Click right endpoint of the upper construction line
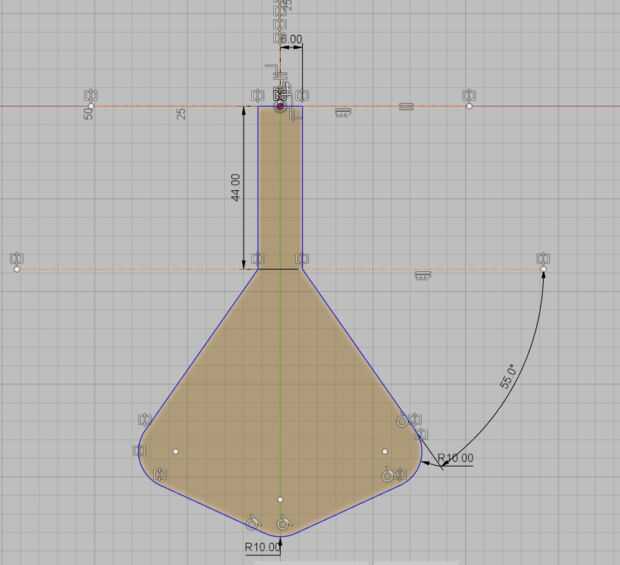Viewport: 620px width, 565px height. click(x=469, y=106)
